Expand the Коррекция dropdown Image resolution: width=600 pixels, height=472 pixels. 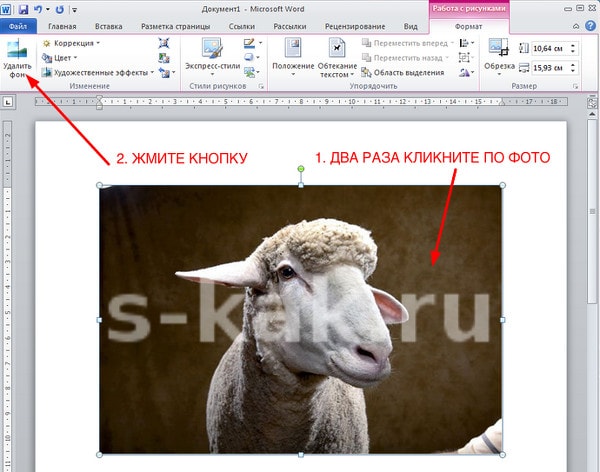pos(98,43)
